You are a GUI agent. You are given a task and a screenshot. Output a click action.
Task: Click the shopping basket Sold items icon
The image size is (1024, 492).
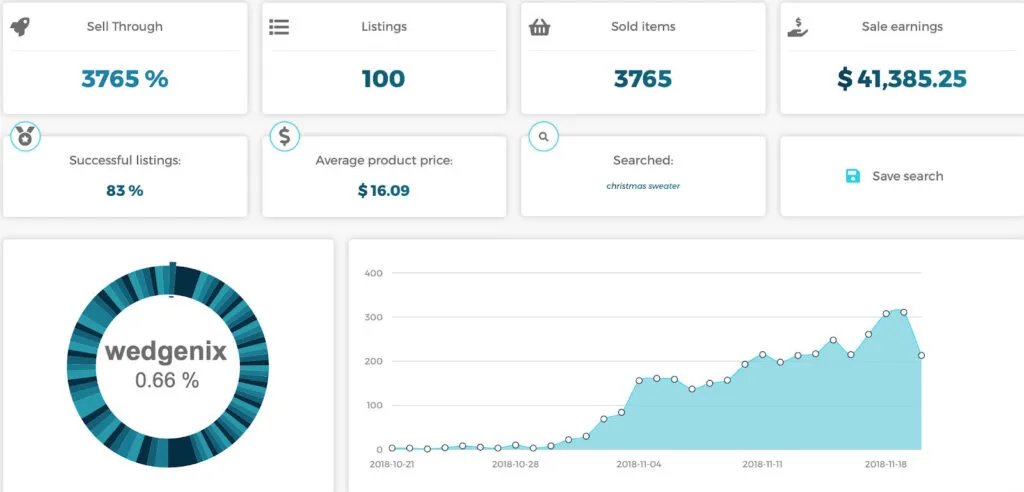pyautogui.click(x=539, y=27)
